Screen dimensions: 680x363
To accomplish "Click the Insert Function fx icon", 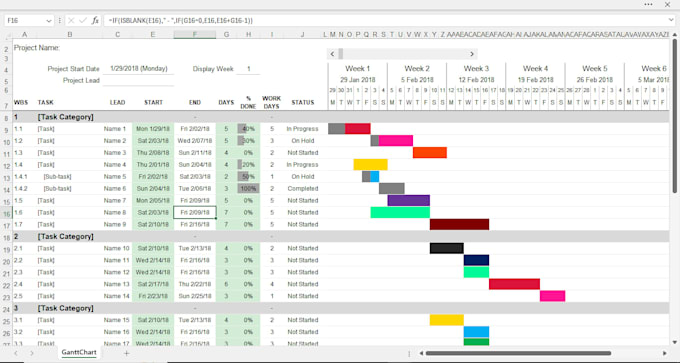I will tap(95, 20).
